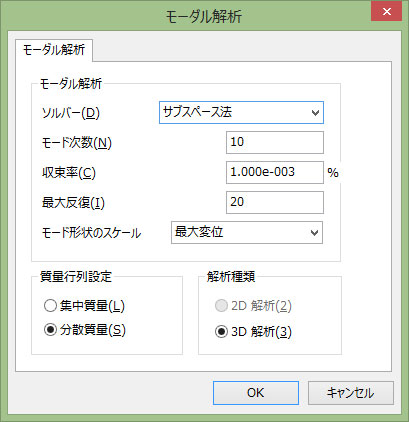
Task: Click the OK button
Action: coord(256,393)
